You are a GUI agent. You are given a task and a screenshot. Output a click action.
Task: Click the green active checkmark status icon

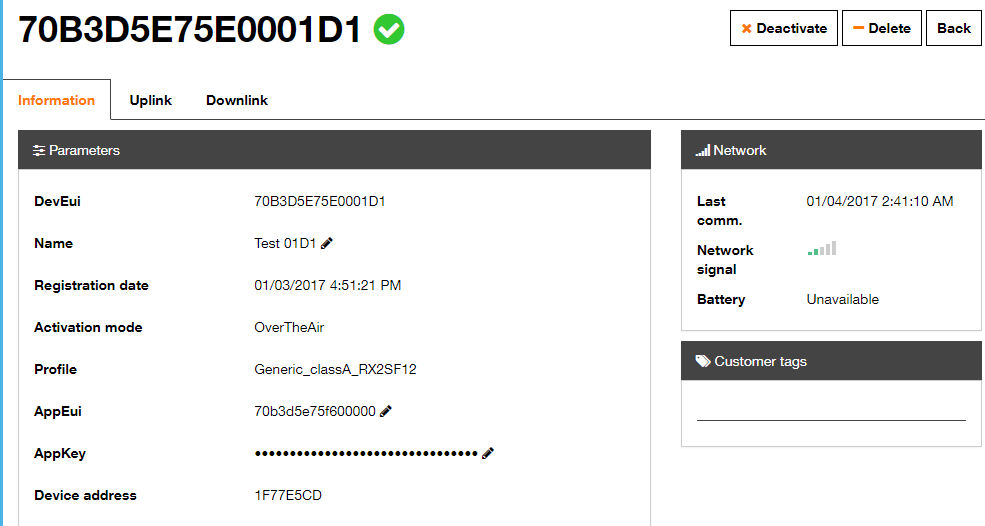coord(389,30)
